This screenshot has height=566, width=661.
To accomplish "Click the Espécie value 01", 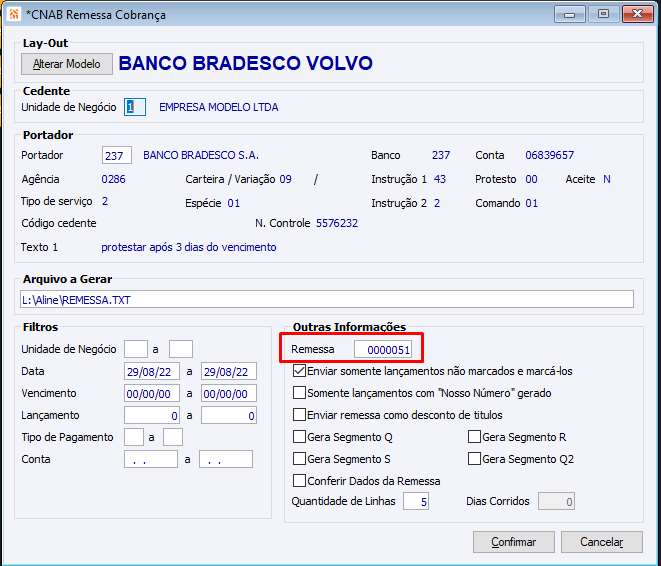I will (x=234, y=203).
